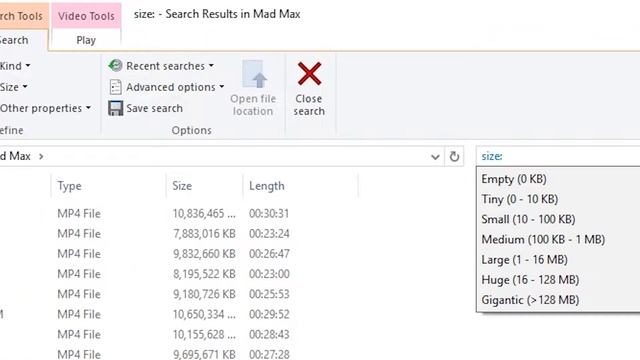Select the 7,883,016 KB file row
Image resolution: width=640 pixels, height=360 pixels.
[179, 233]
